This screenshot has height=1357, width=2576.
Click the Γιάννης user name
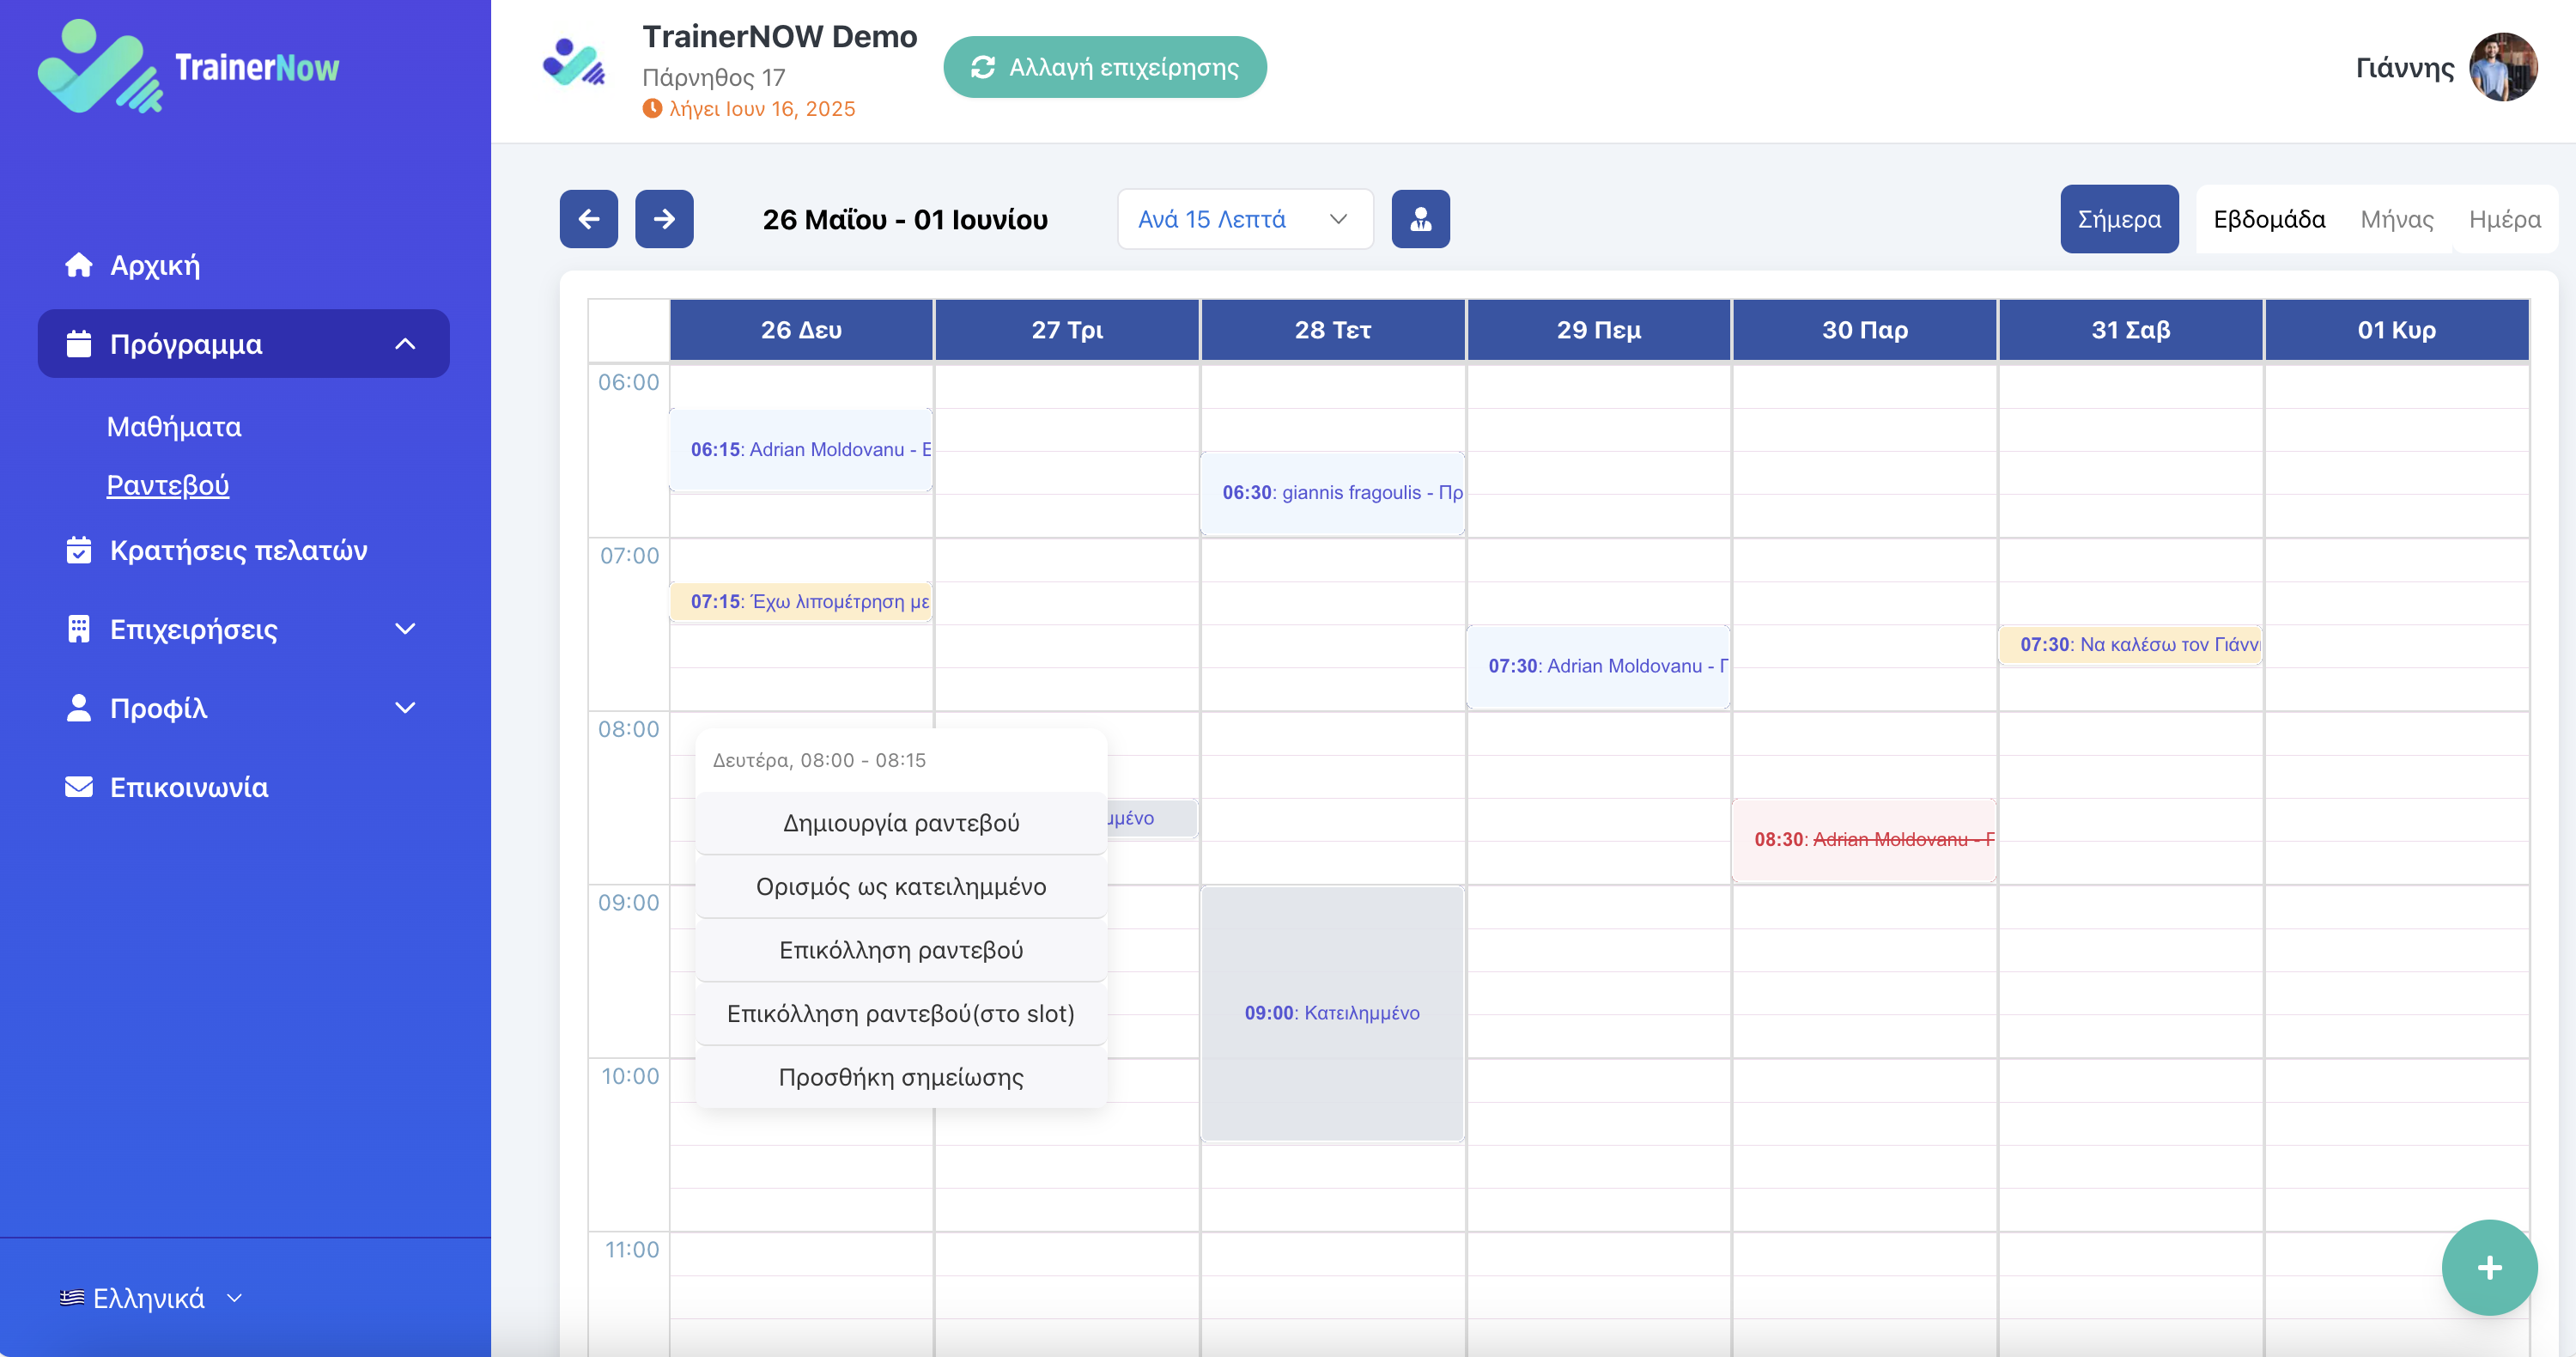pyautogui.click(x=2405, y=67)
